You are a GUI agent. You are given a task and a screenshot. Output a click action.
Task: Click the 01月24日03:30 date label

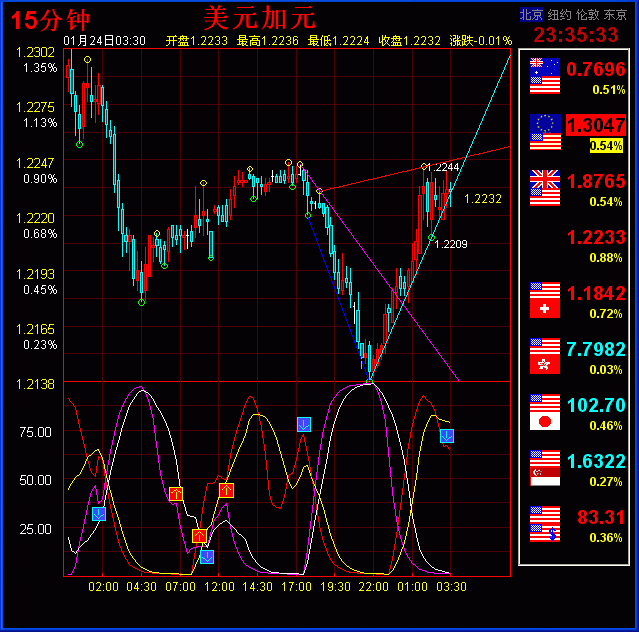tap(105, 41)
